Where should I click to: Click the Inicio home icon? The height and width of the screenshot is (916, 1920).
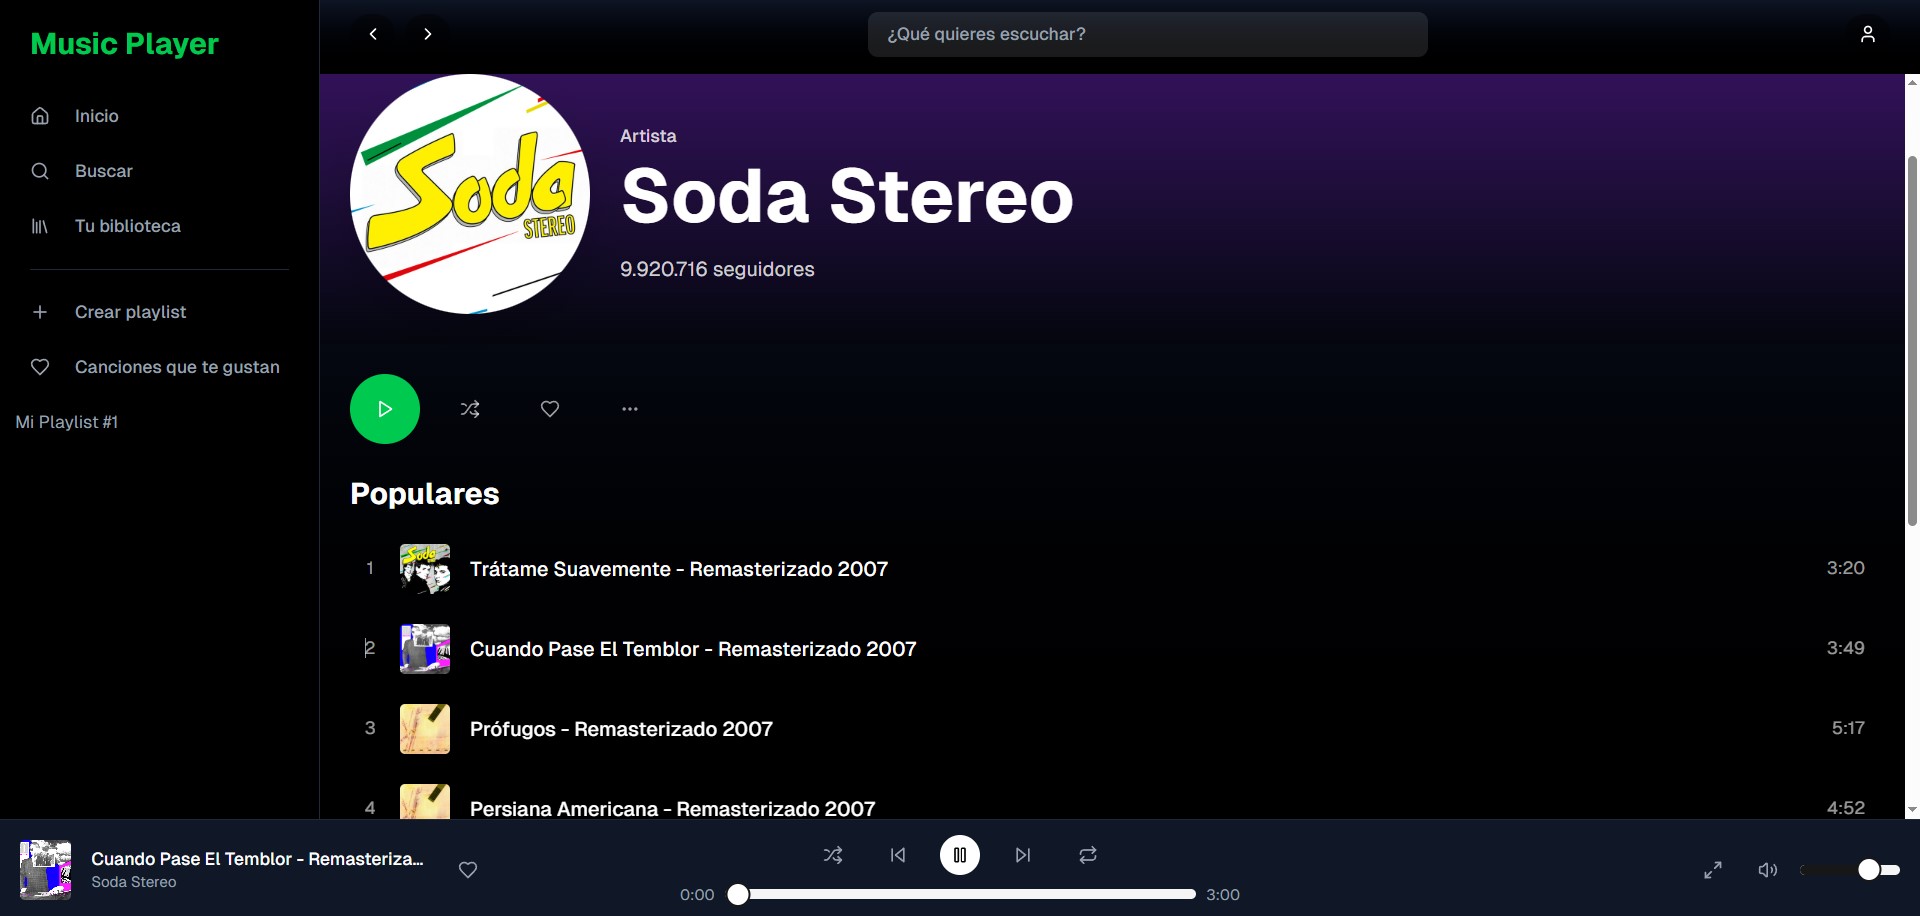(x=40, y=116)
